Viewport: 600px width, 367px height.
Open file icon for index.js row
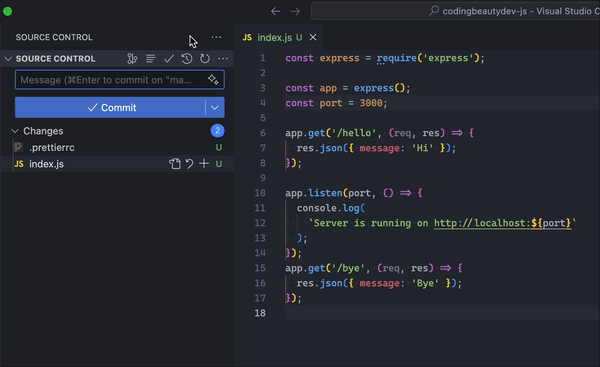175,164
